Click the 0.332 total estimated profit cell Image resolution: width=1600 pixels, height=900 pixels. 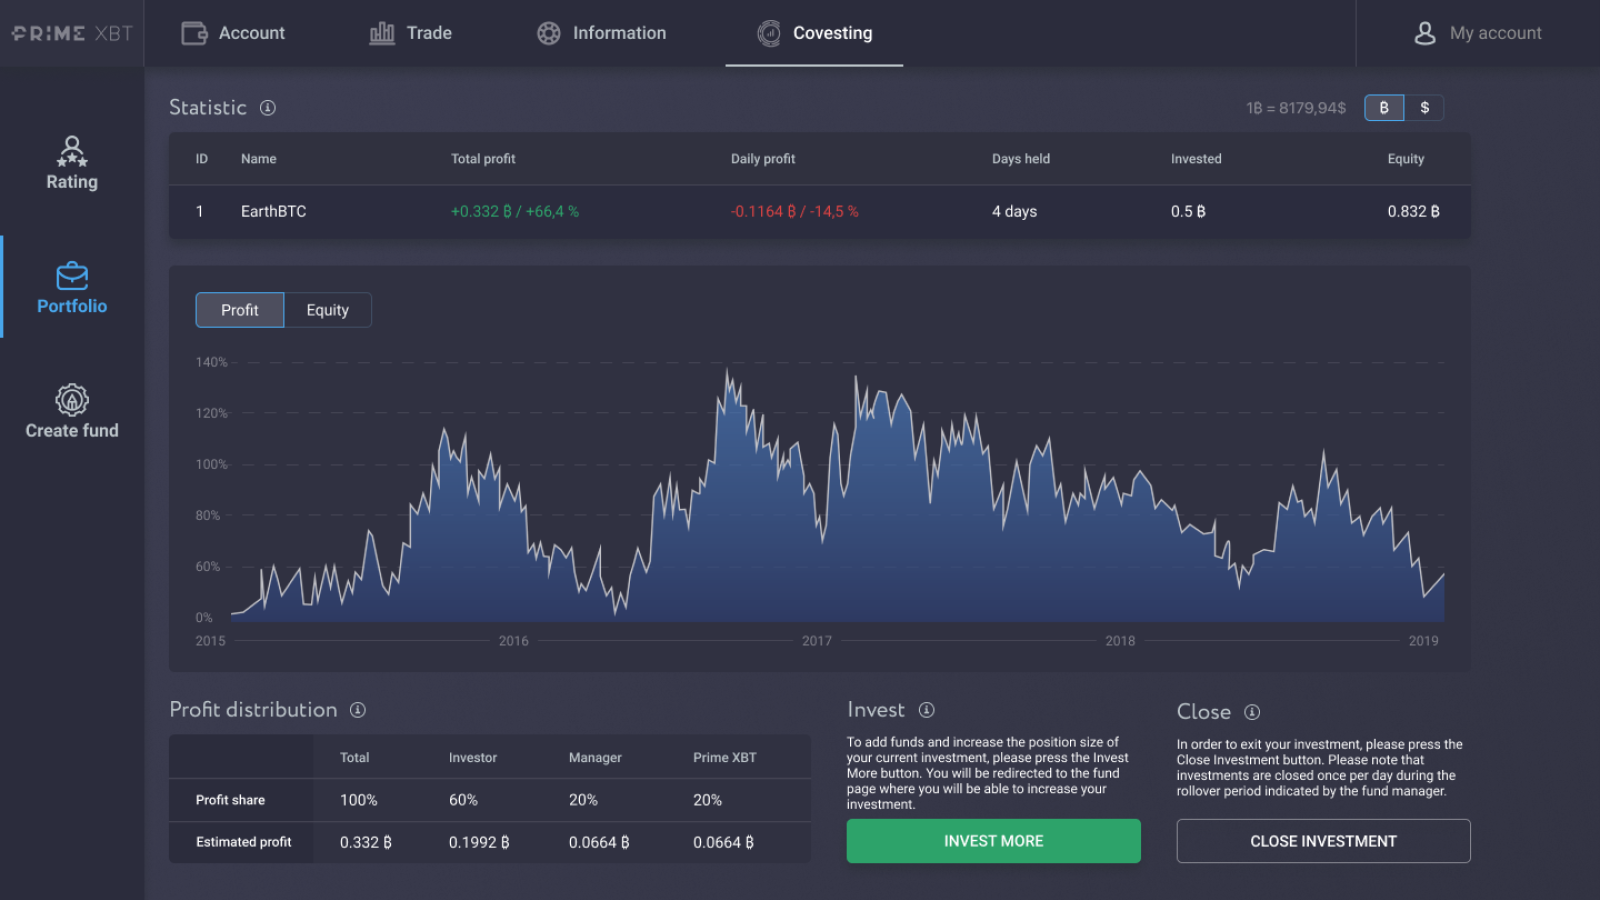tap(366, 843)
